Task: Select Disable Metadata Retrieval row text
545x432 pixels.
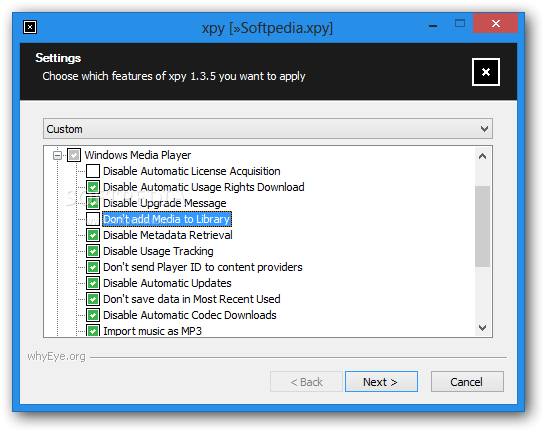Action: pos(168,235)
